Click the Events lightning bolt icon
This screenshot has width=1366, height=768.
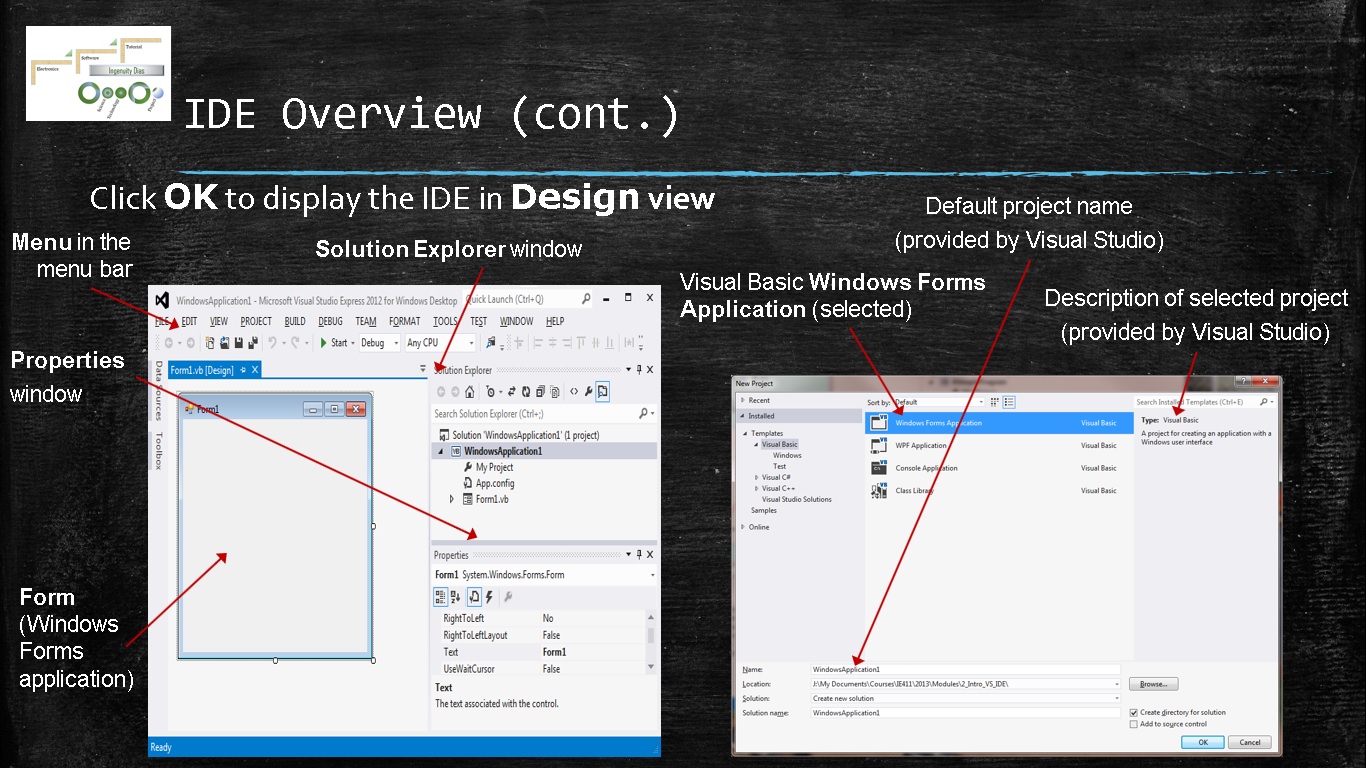(x=489, y=596)
